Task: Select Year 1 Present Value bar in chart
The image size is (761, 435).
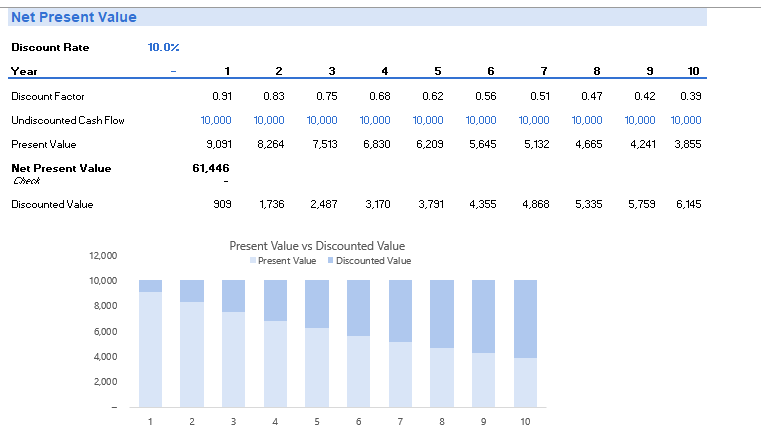Action: pos(150,348)
